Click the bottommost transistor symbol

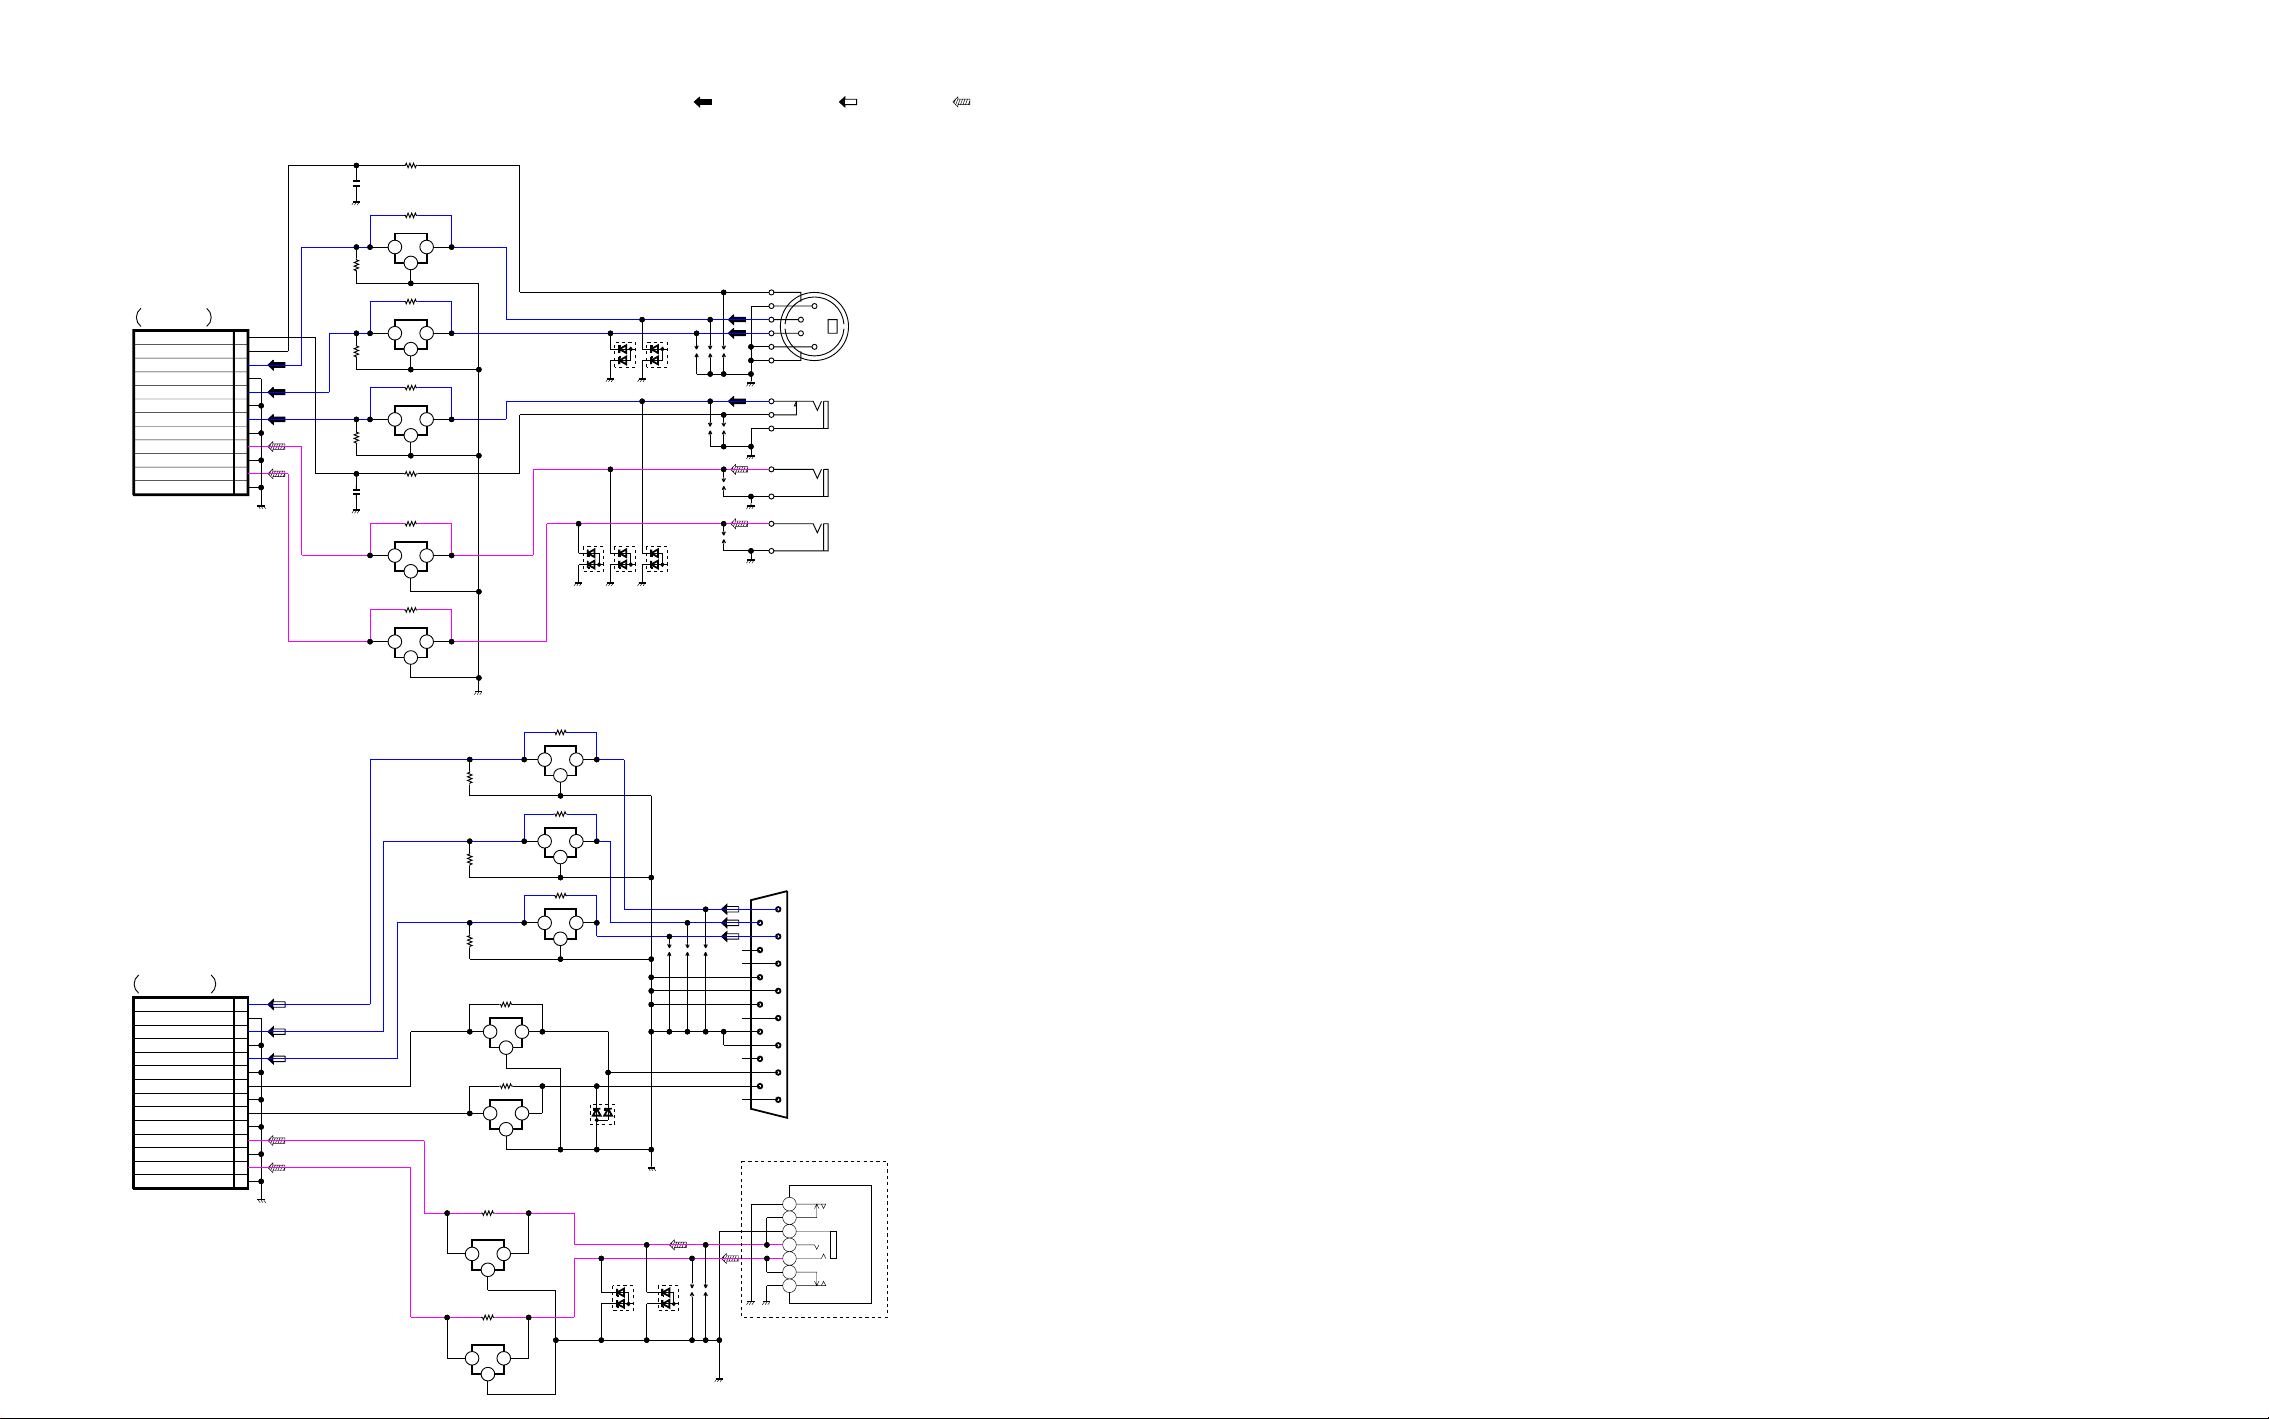[488, 1364]
